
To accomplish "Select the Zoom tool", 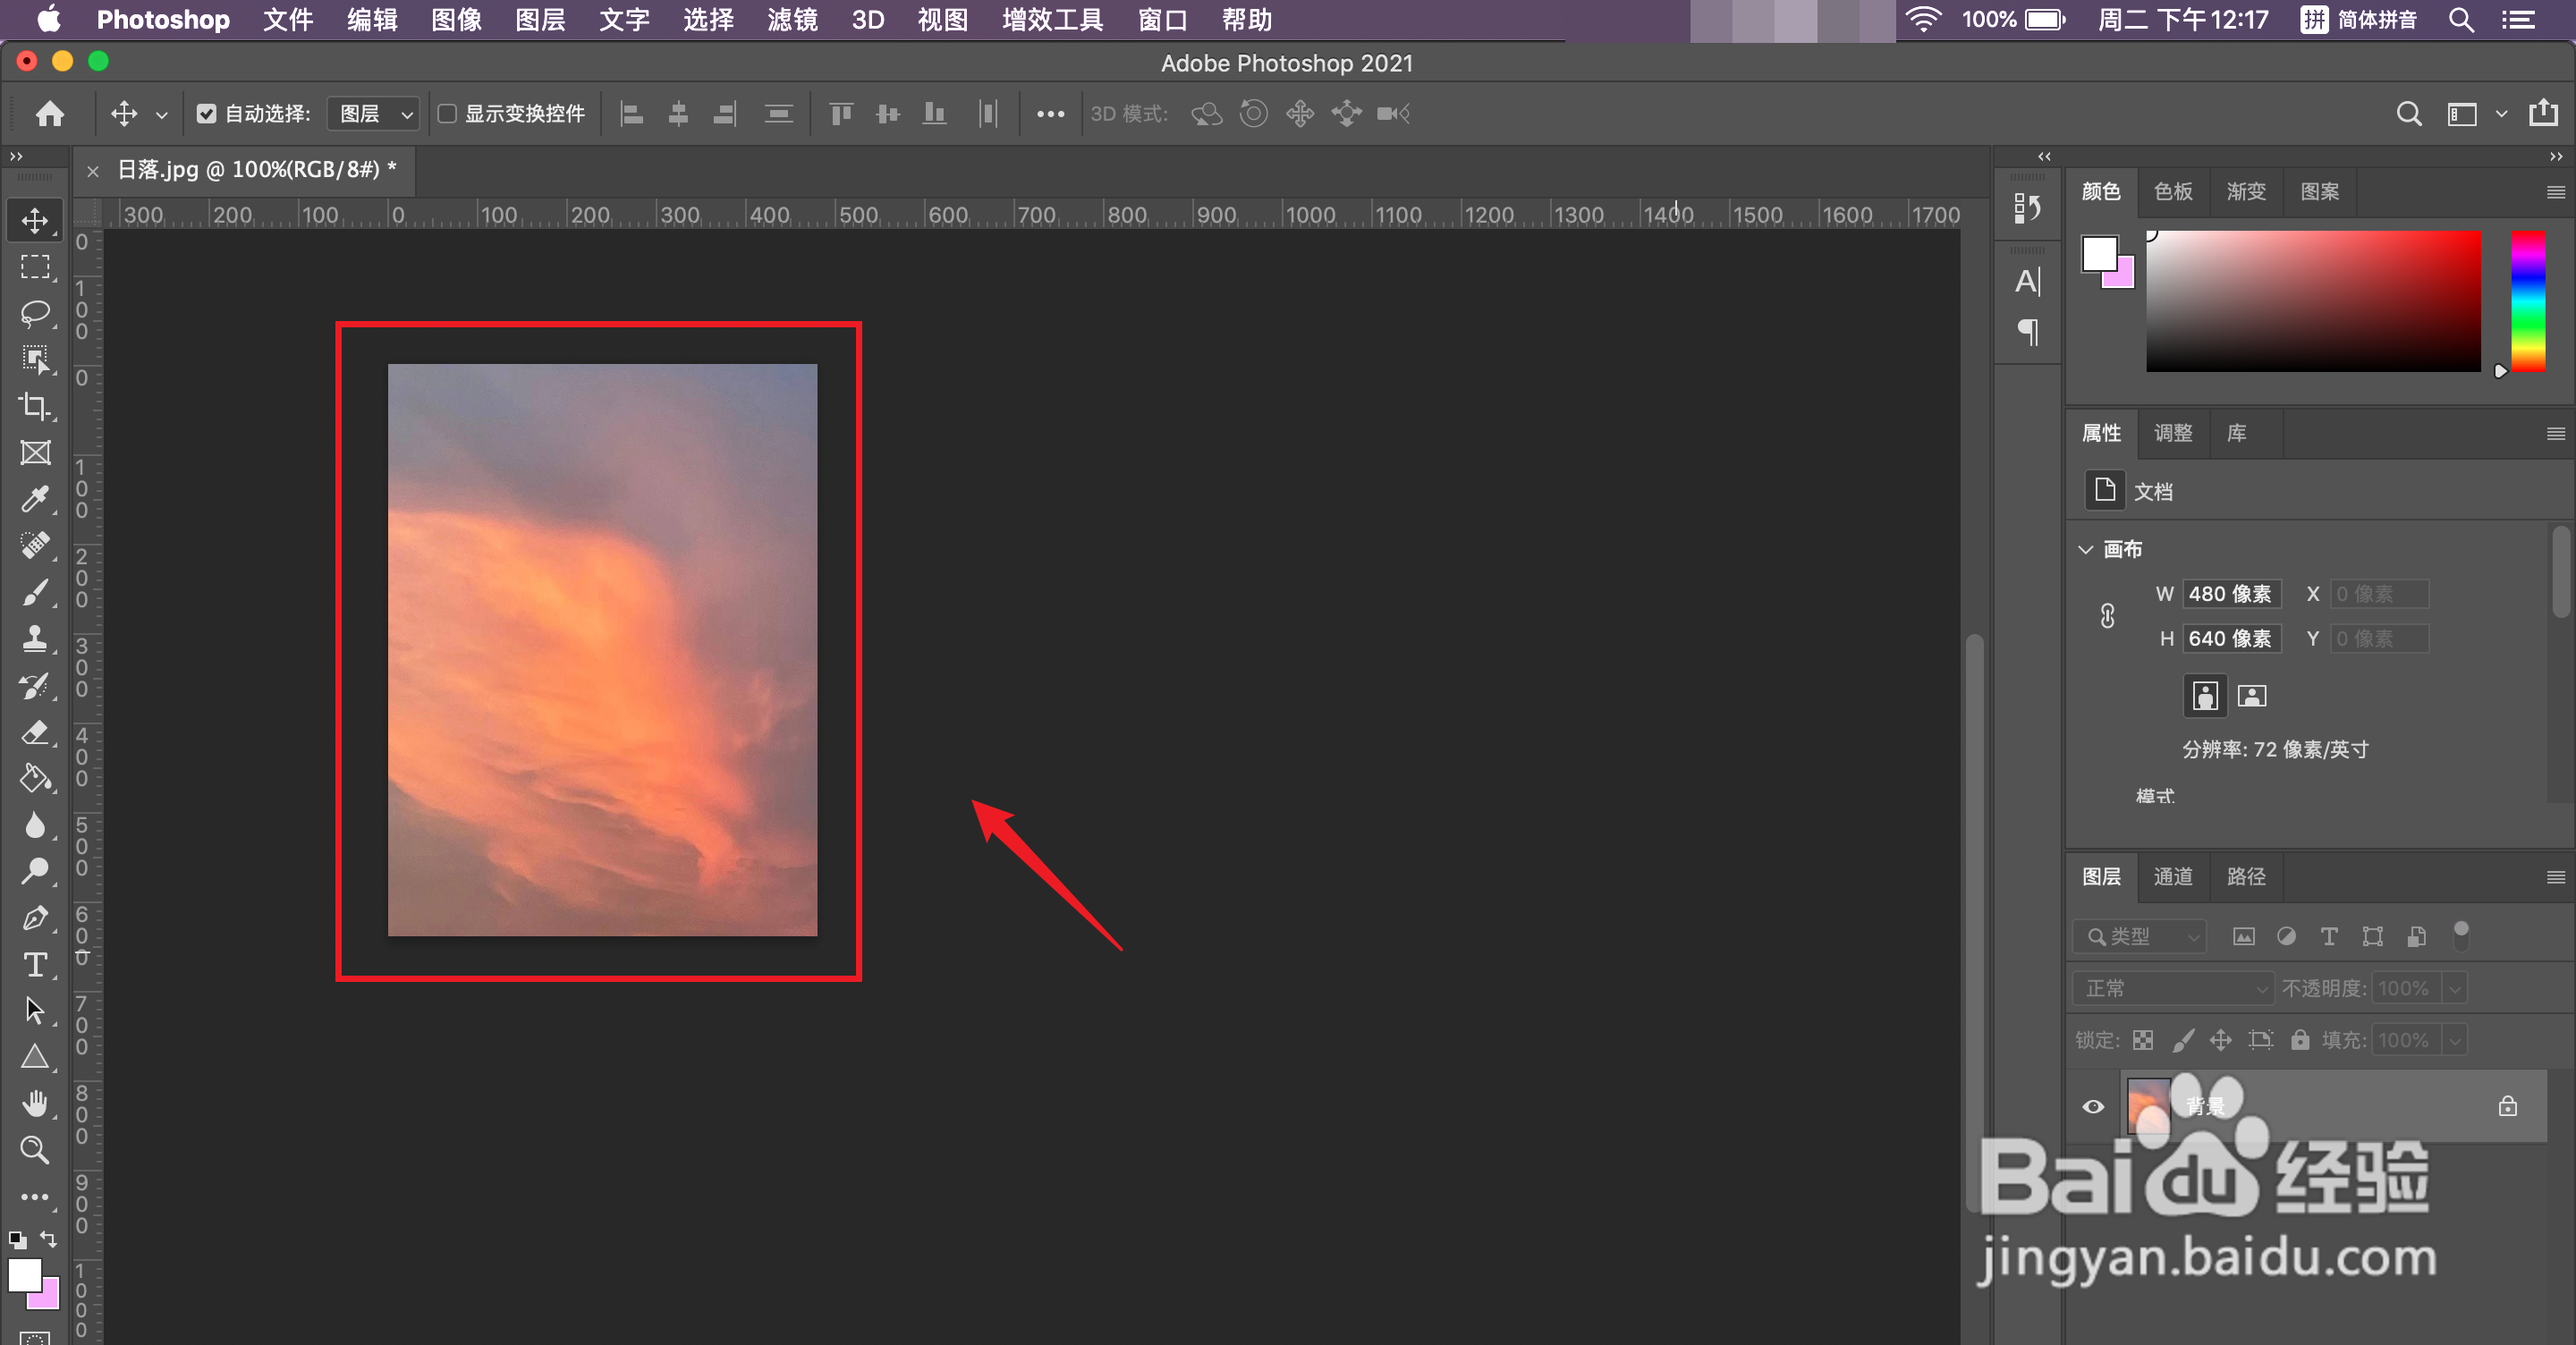I will click(35, 1150).
